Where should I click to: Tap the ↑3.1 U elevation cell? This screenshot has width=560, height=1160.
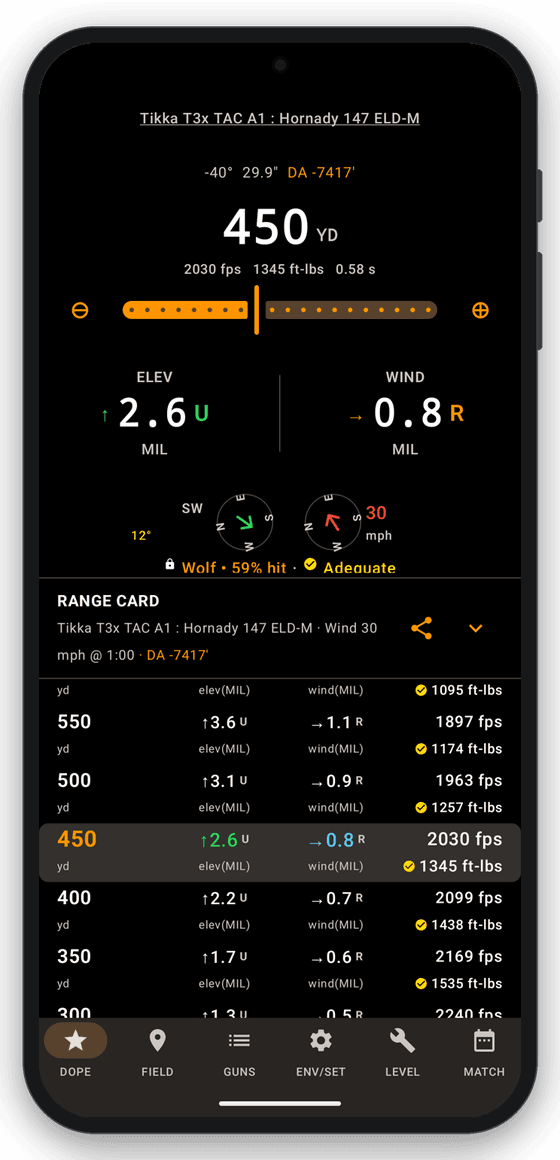coord(224,780)
